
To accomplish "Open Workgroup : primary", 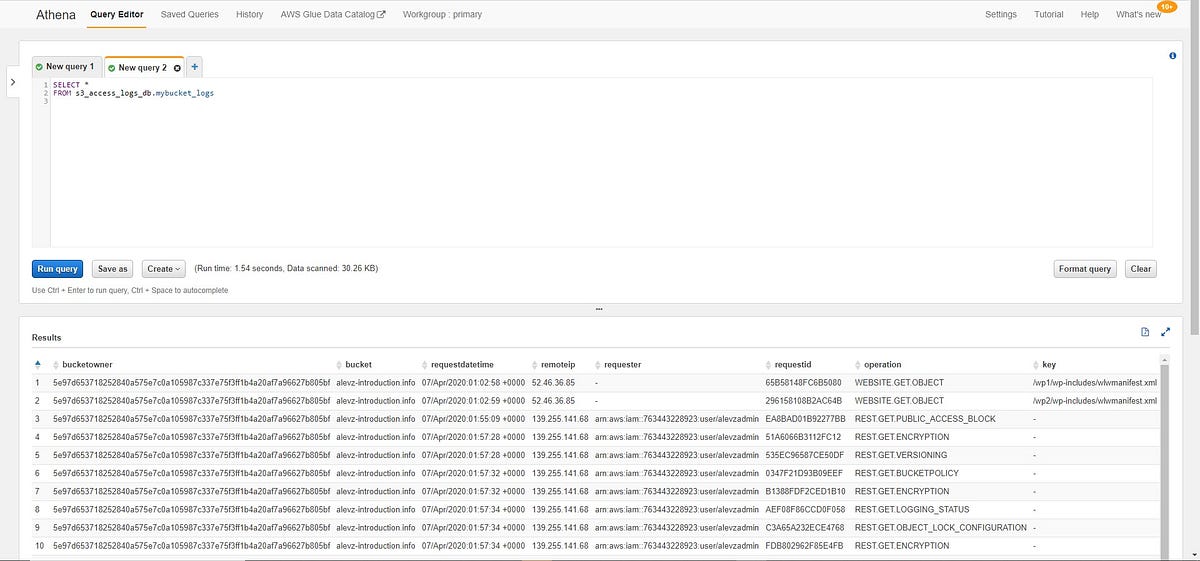I will point(440,15).
